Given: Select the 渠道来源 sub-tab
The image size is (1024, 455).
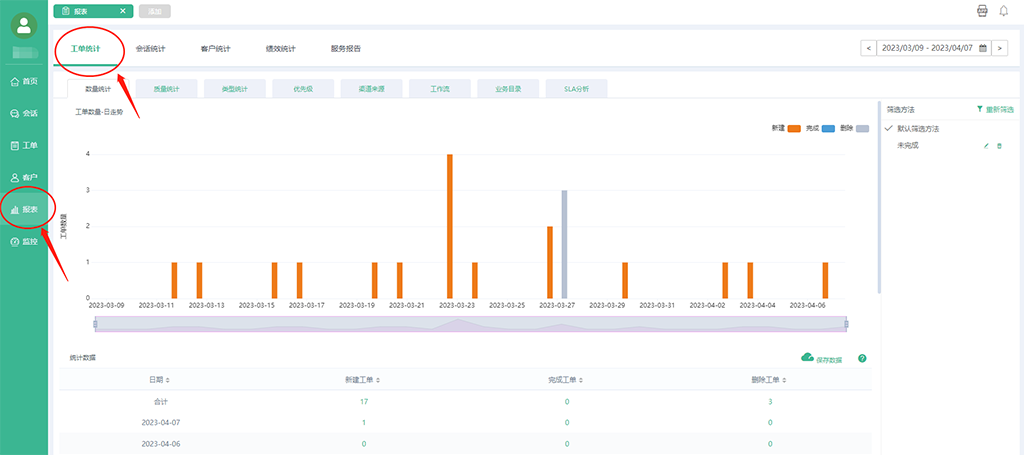Looking at the screenshot, I should pos(372,89).
